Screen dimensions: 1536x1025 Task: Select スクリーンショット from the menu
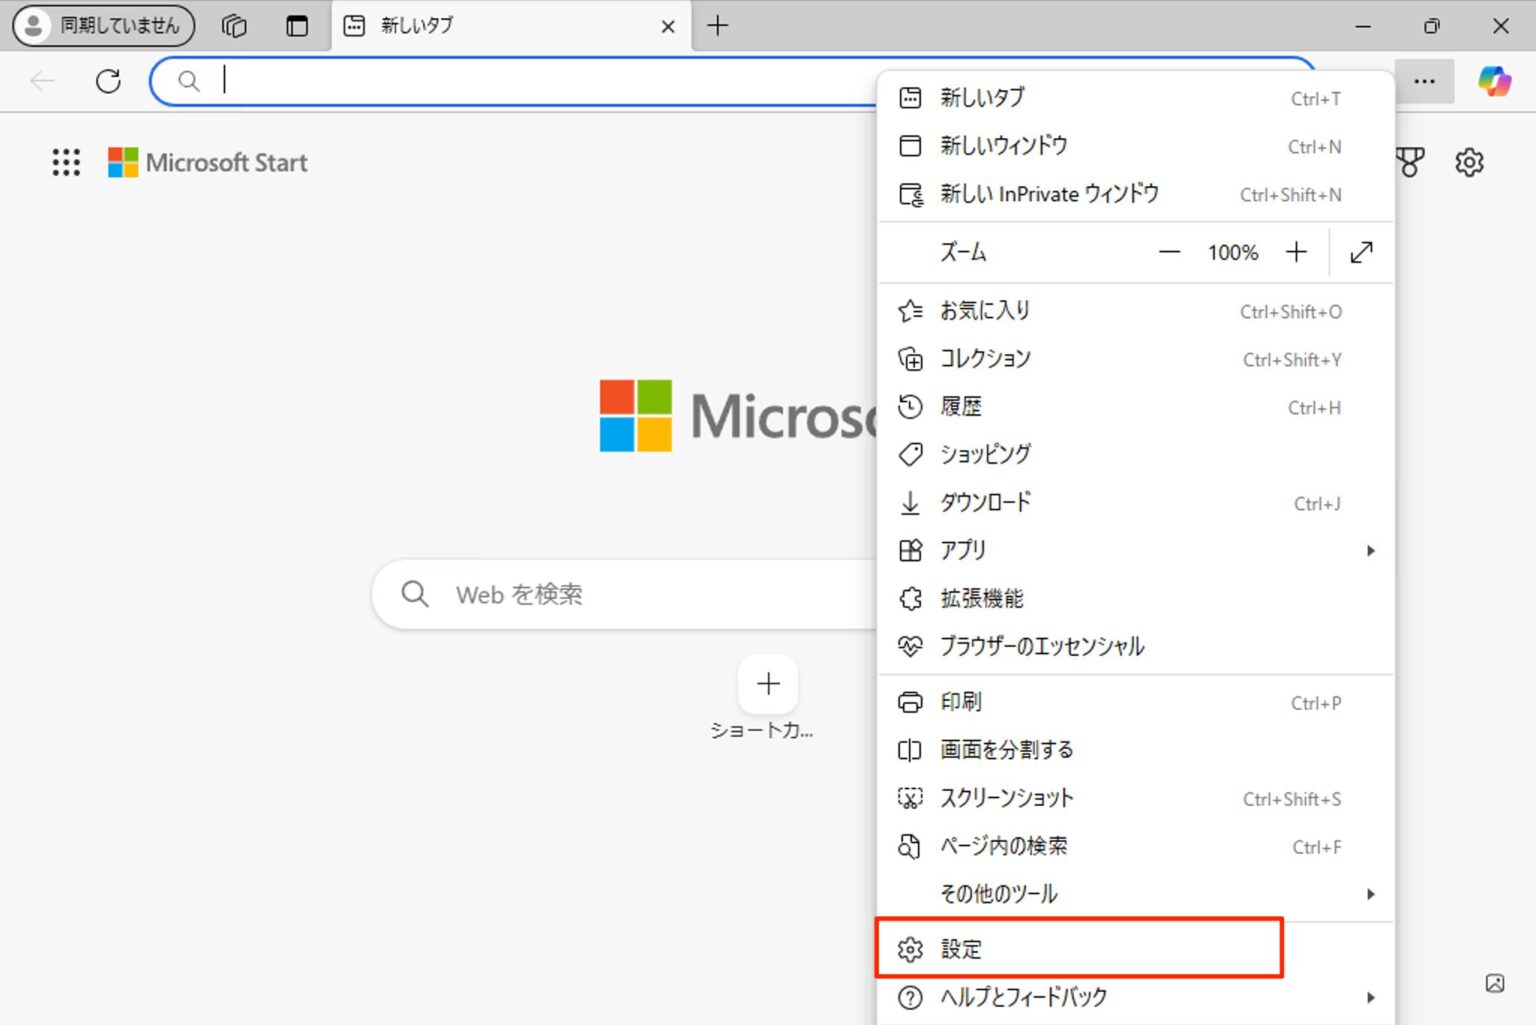1005,798
